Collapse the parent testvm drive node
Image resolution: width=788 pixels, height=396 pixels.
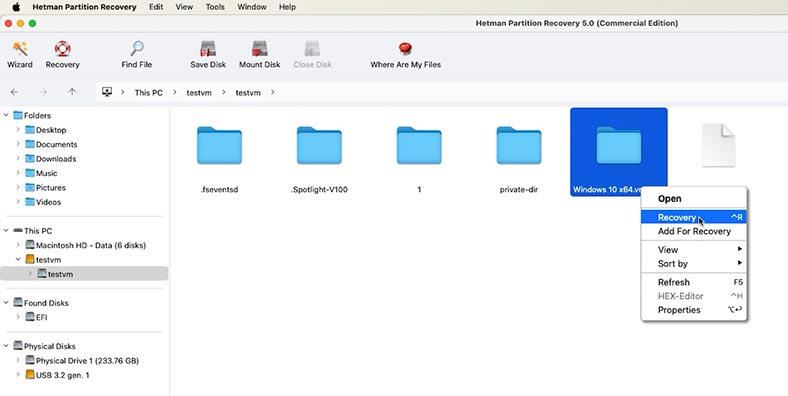tap(18, 259)
